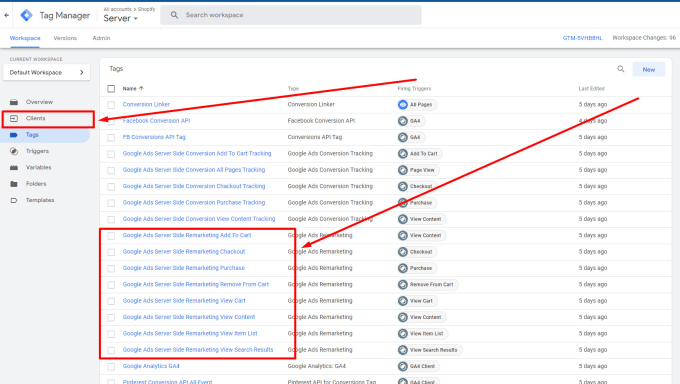Click the New tag button
680x384 pixels.
tap(648, 69)
